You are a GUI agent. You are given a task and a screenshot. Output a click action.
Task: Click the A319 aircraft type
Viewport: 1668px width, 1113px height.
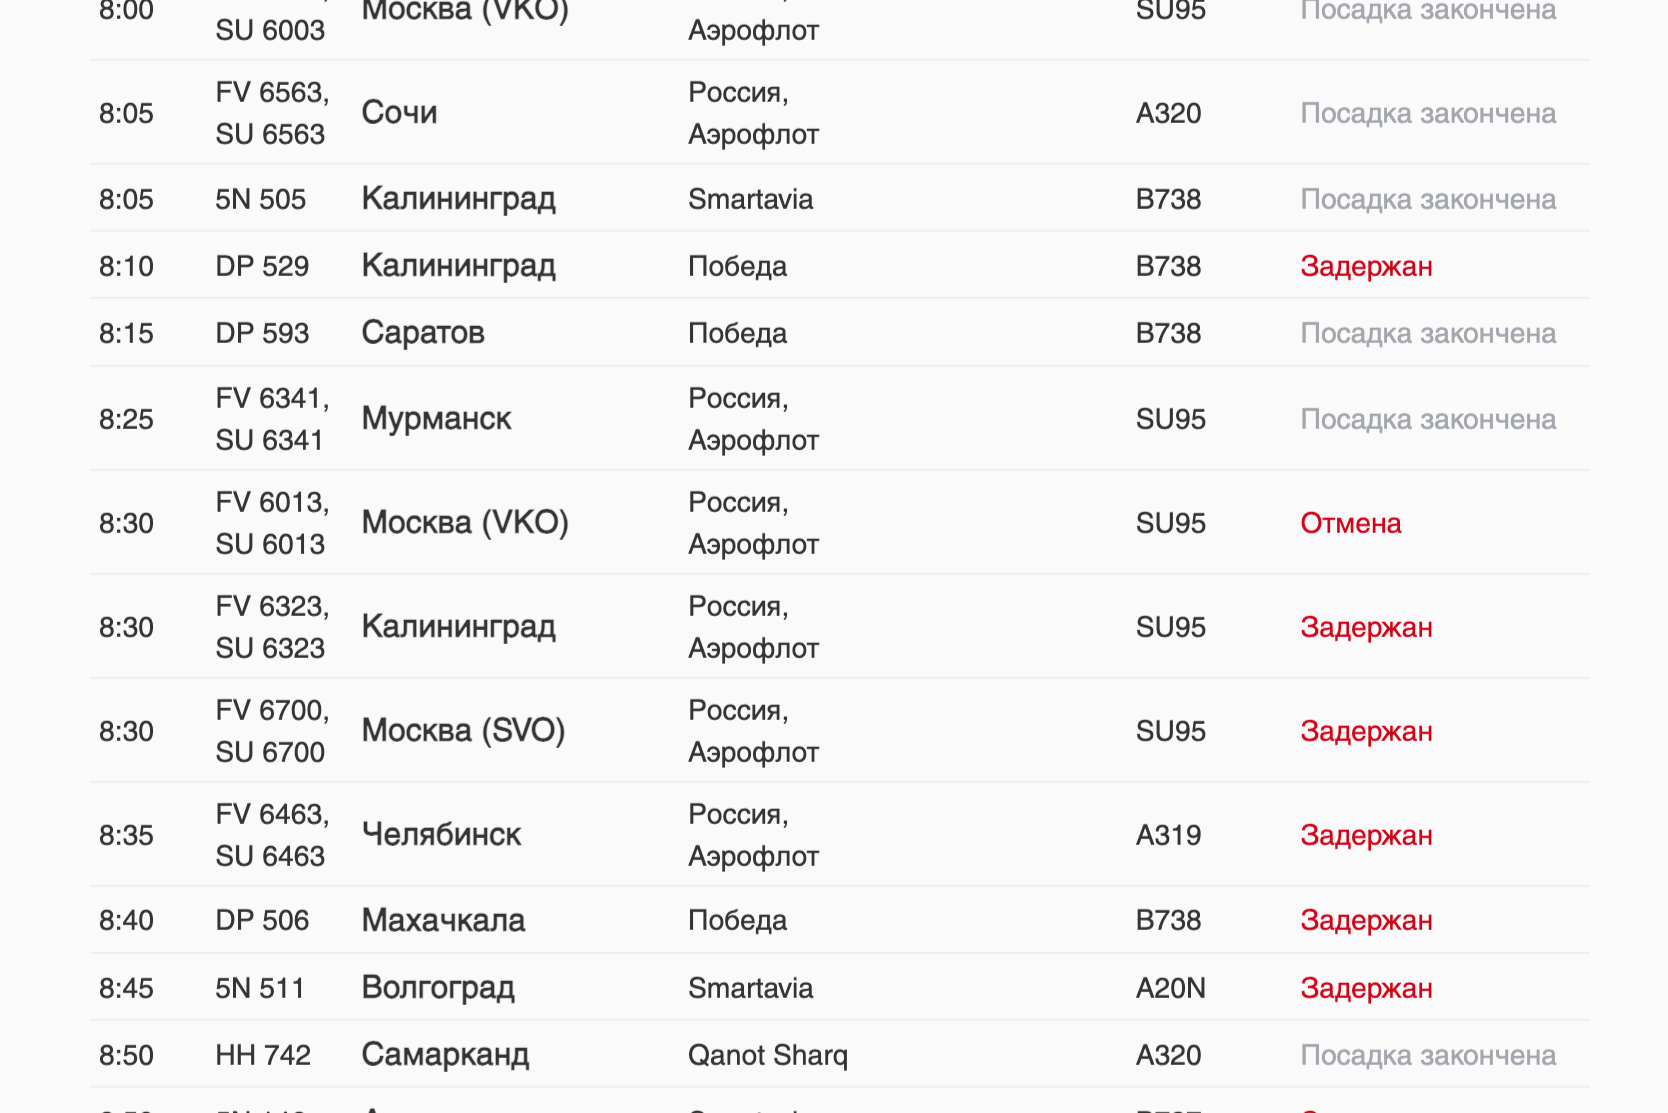coord(1168,835)
